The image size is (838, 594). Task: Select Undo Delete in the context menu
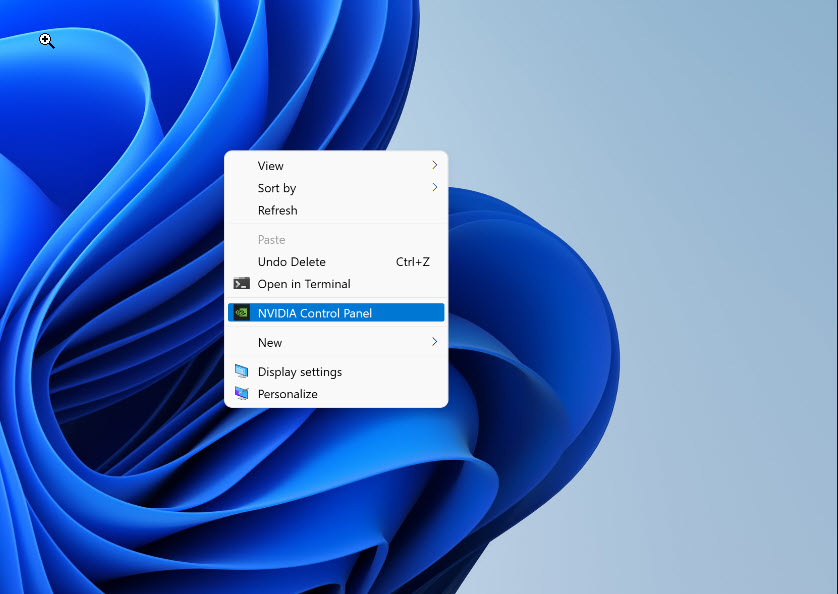(292, 262)
